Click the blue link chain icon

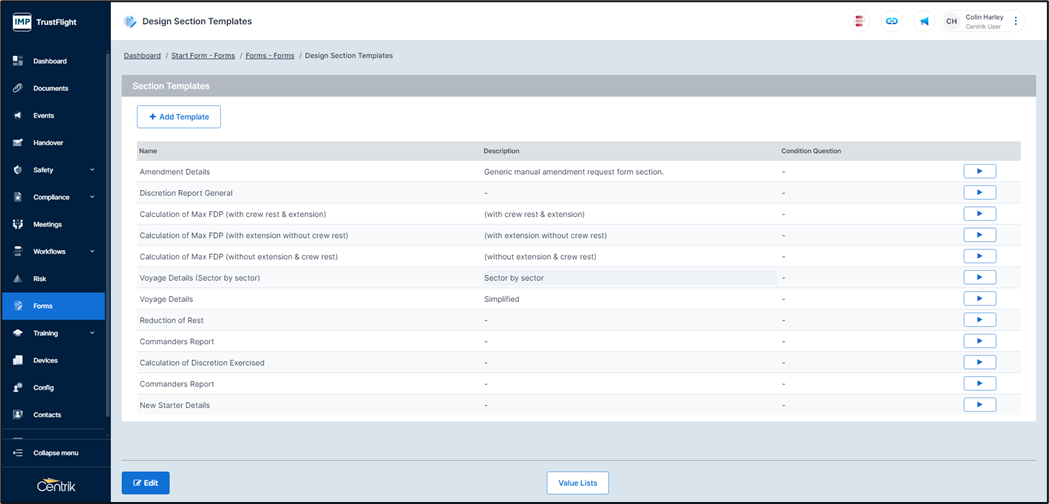(892, 21)
